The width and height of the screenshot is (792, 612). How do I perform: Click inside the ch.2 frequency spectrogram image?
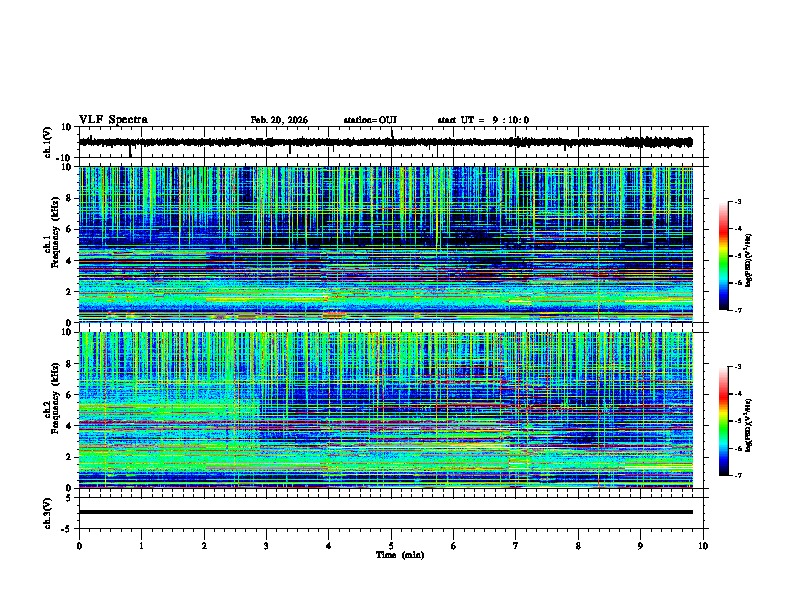click(x=385, y=410)
